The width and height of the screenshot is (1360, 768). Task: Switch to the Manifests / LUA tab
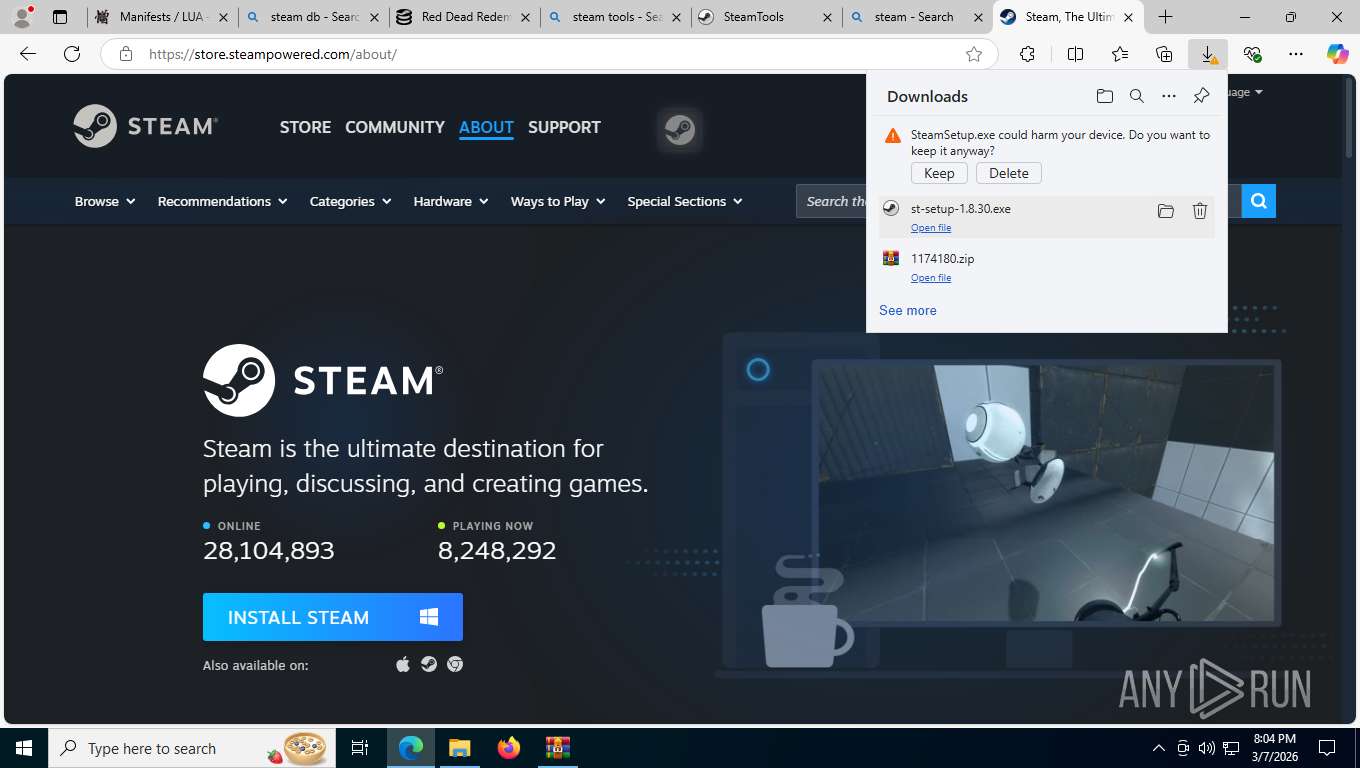click(163, 17)
